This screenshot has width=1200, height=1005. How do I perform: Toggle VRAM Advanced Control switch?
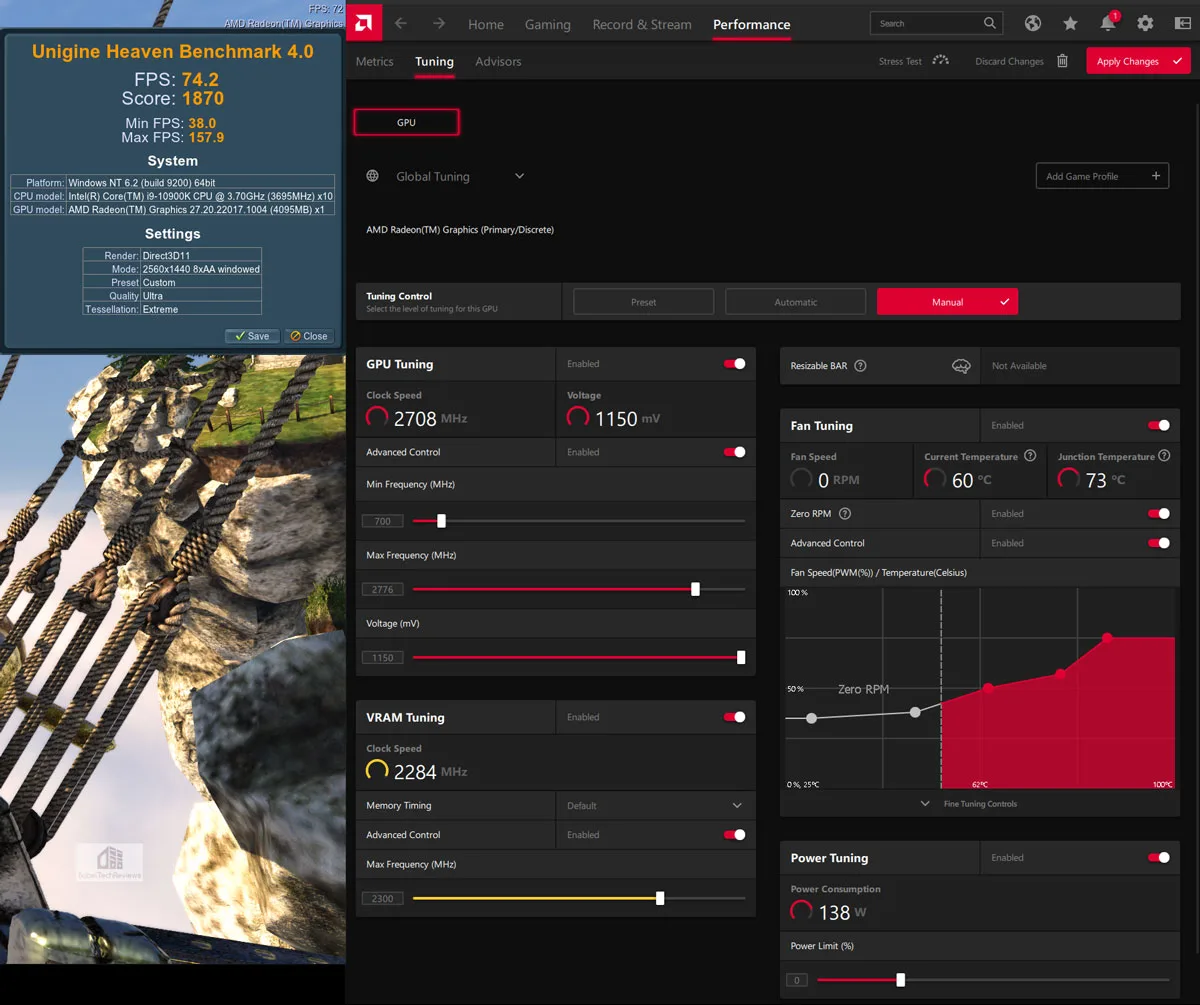735,835
